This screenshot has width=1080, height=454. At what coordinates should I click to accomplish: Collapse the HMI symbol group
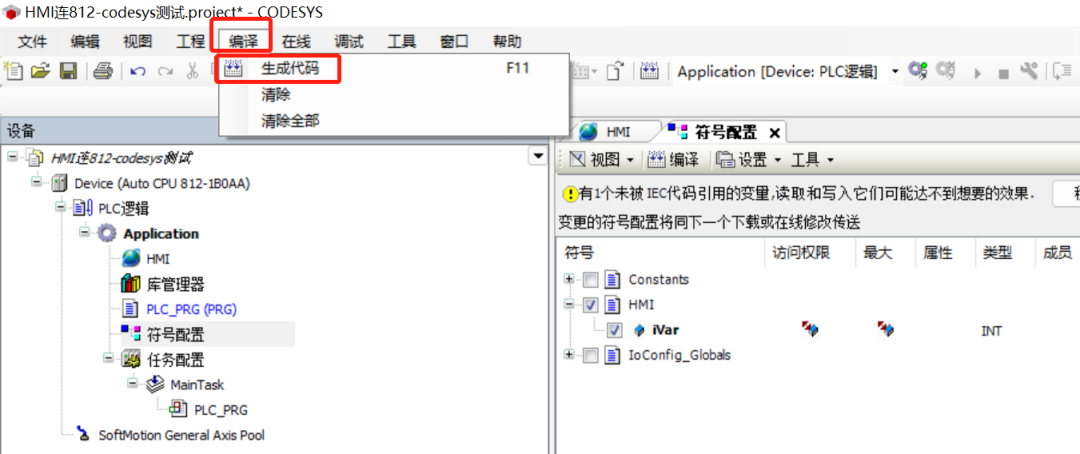pyautogui.click(x=569, y=304)
